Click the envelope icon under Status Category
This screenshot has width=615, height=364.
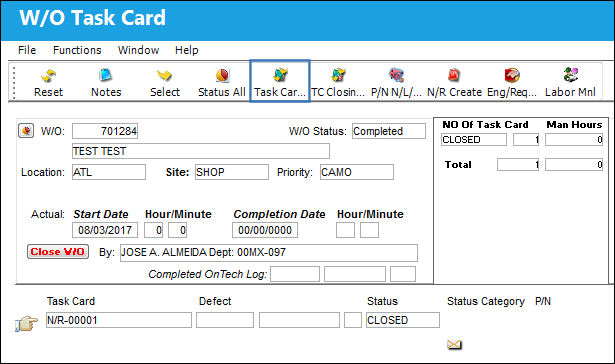pyautogui.click(x=454, y=345)
